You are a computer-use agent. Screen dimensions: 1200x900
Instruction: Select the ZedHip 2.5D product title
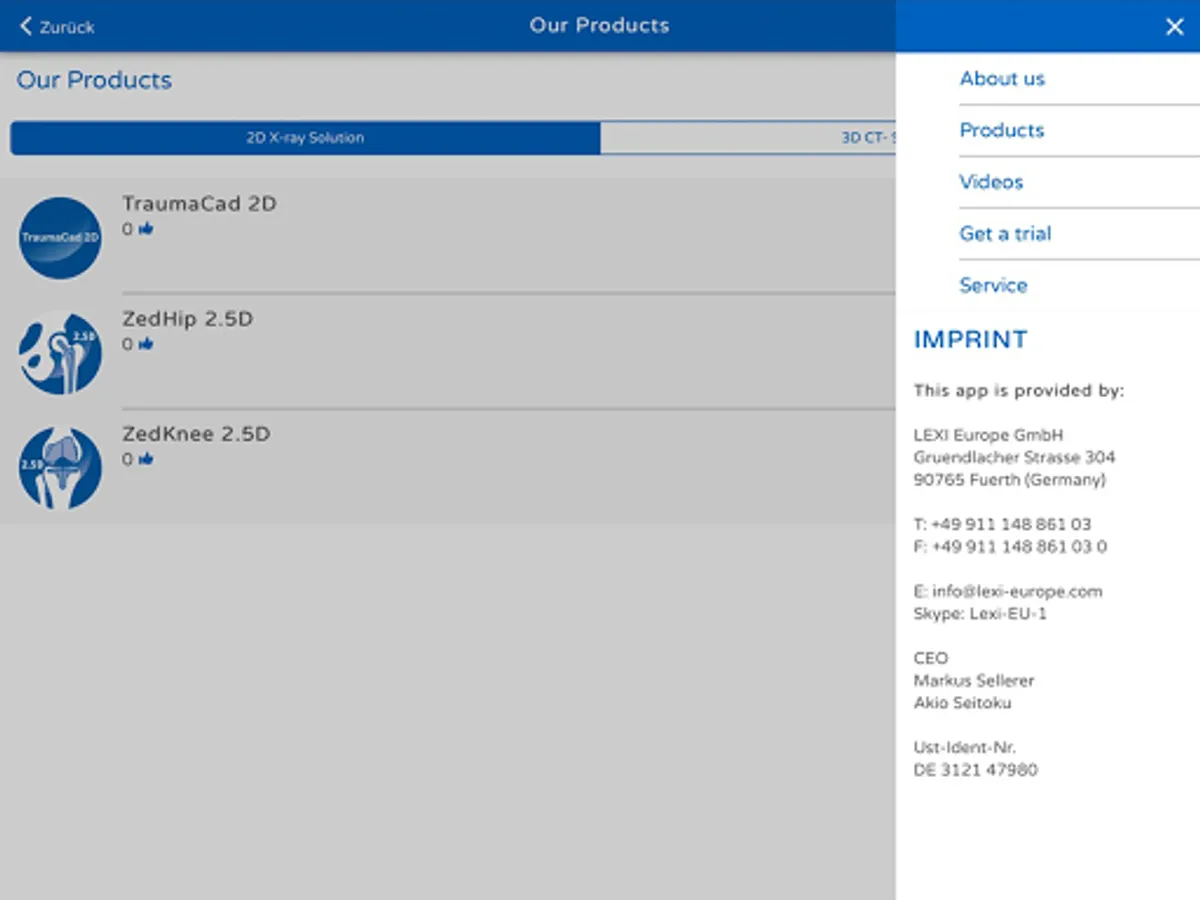coord(187,320)
